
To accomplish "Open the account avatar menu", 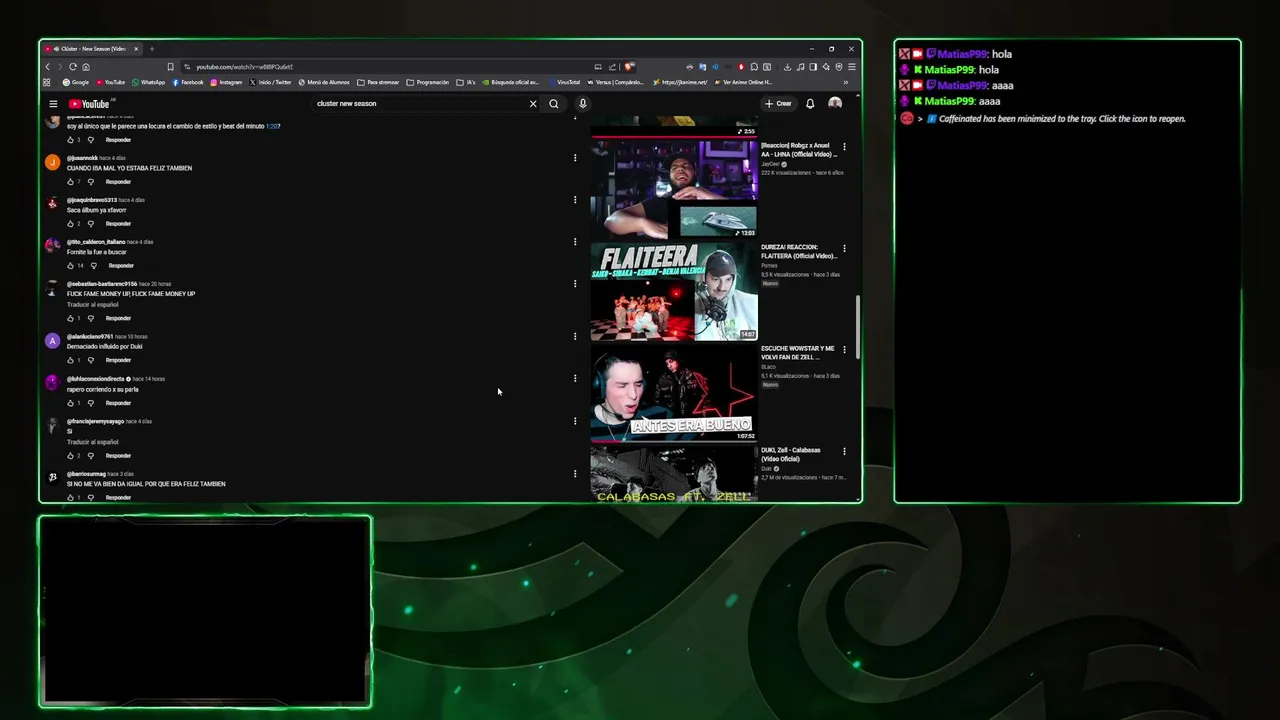I will click(835, 104).
